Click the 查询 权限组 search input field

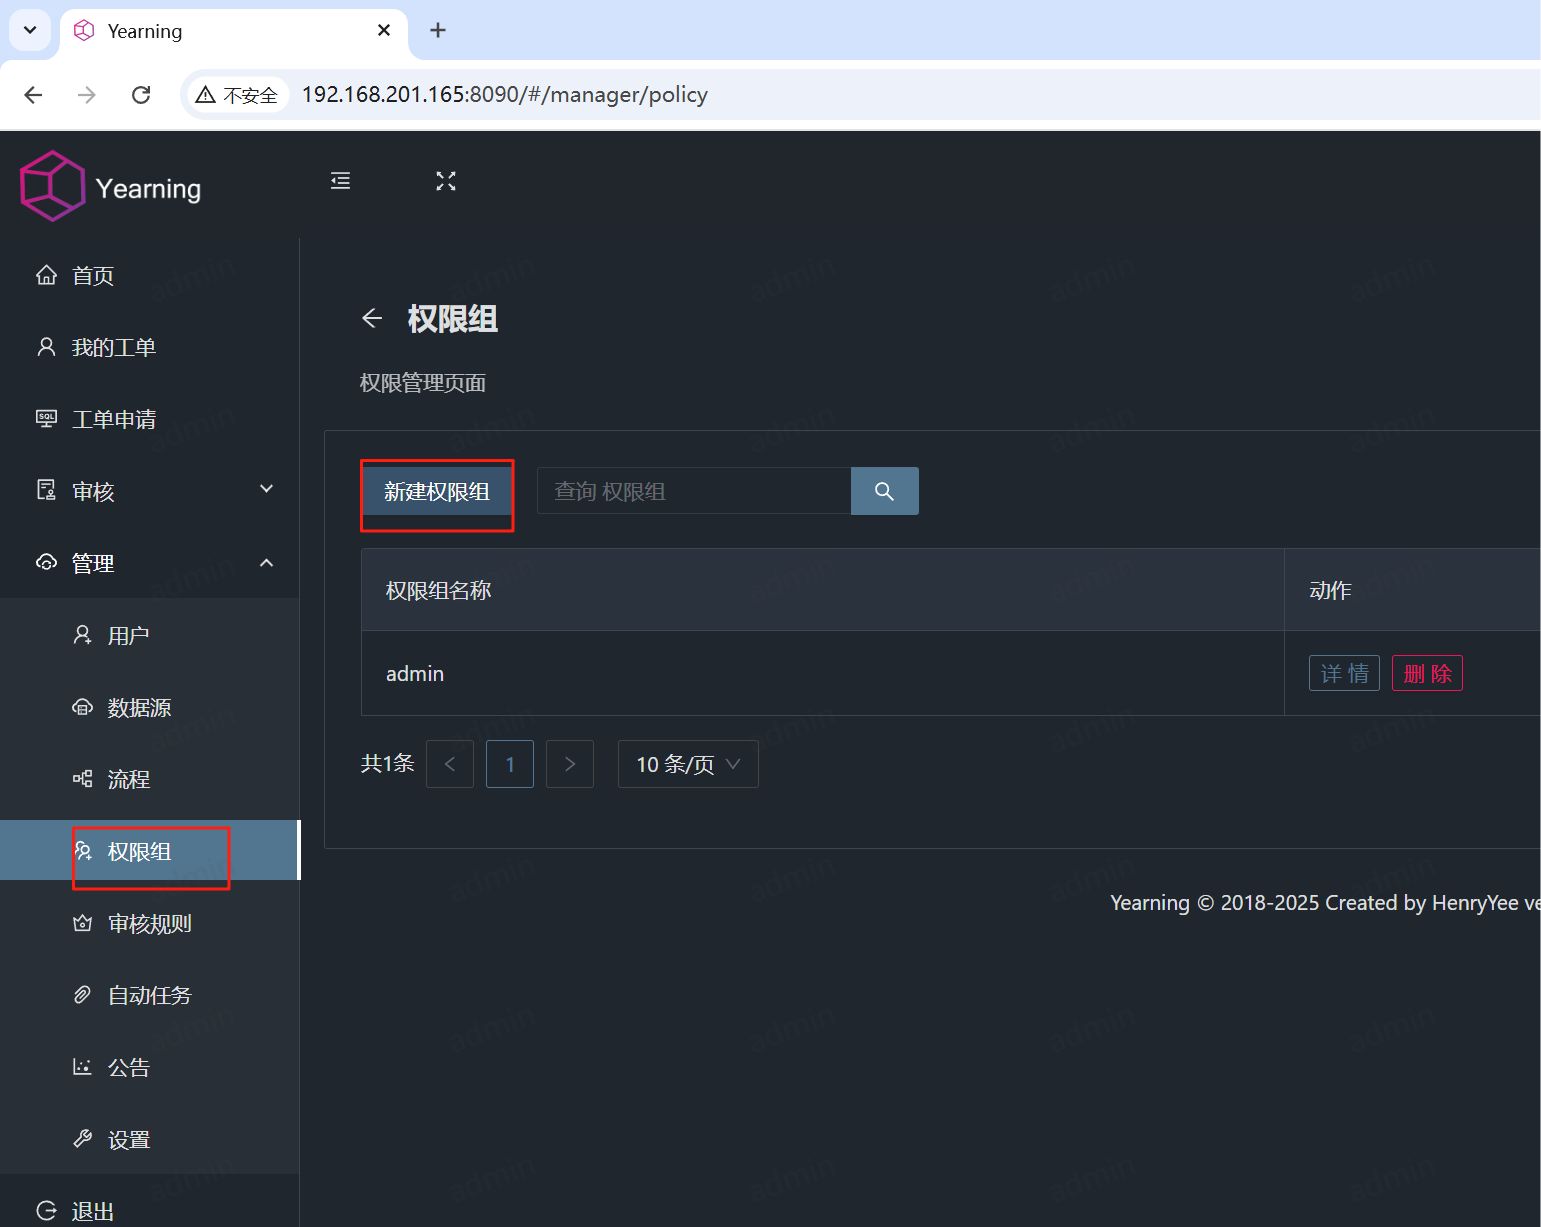pos(694,490)
